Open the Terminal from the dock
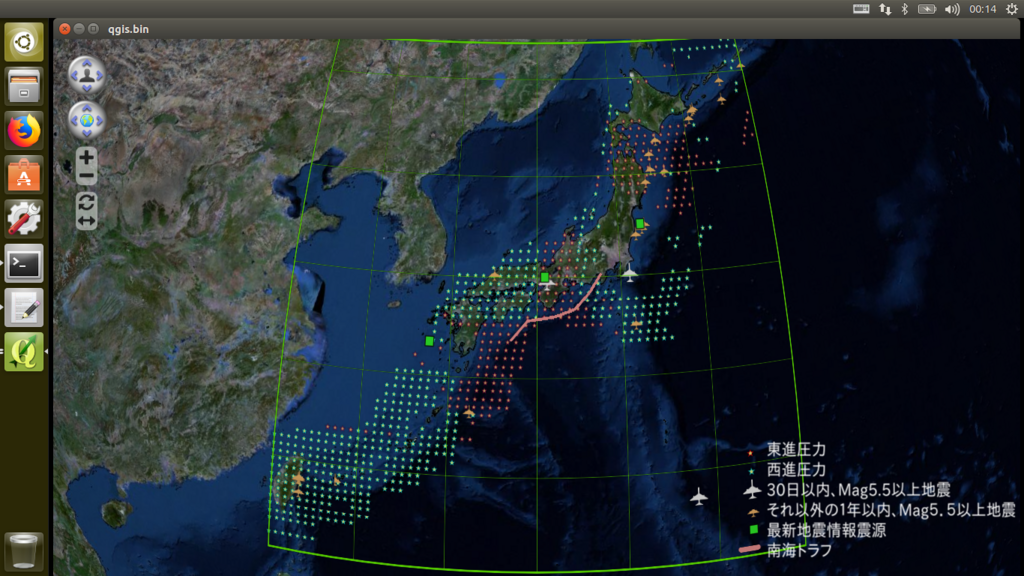Image resolution: width=1024 pixels, height=576 pixels. 24,263
